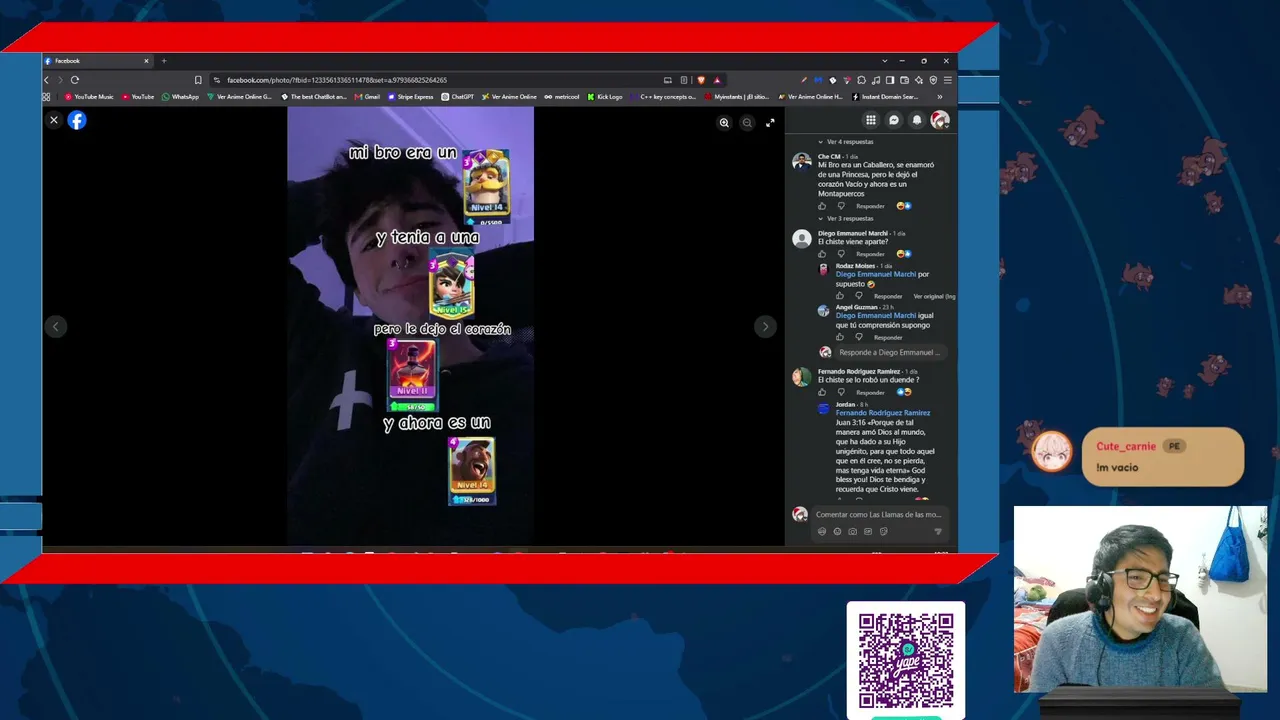Attach a photo to the comment
The height and width of the screenshot is (720, 1280).
click(852, 531)
